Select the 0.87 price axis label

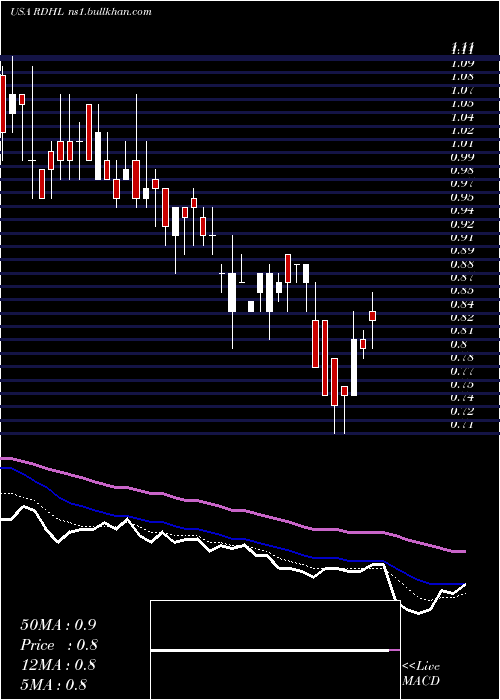[x=462, y=277]
